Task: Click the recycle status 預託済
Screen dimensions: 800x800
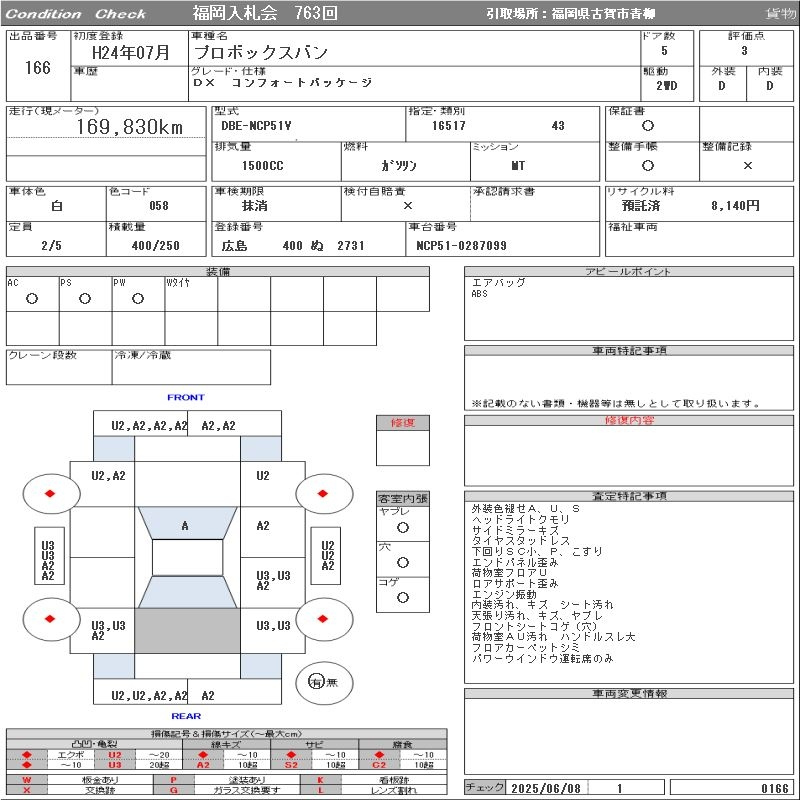Action: 641,206
